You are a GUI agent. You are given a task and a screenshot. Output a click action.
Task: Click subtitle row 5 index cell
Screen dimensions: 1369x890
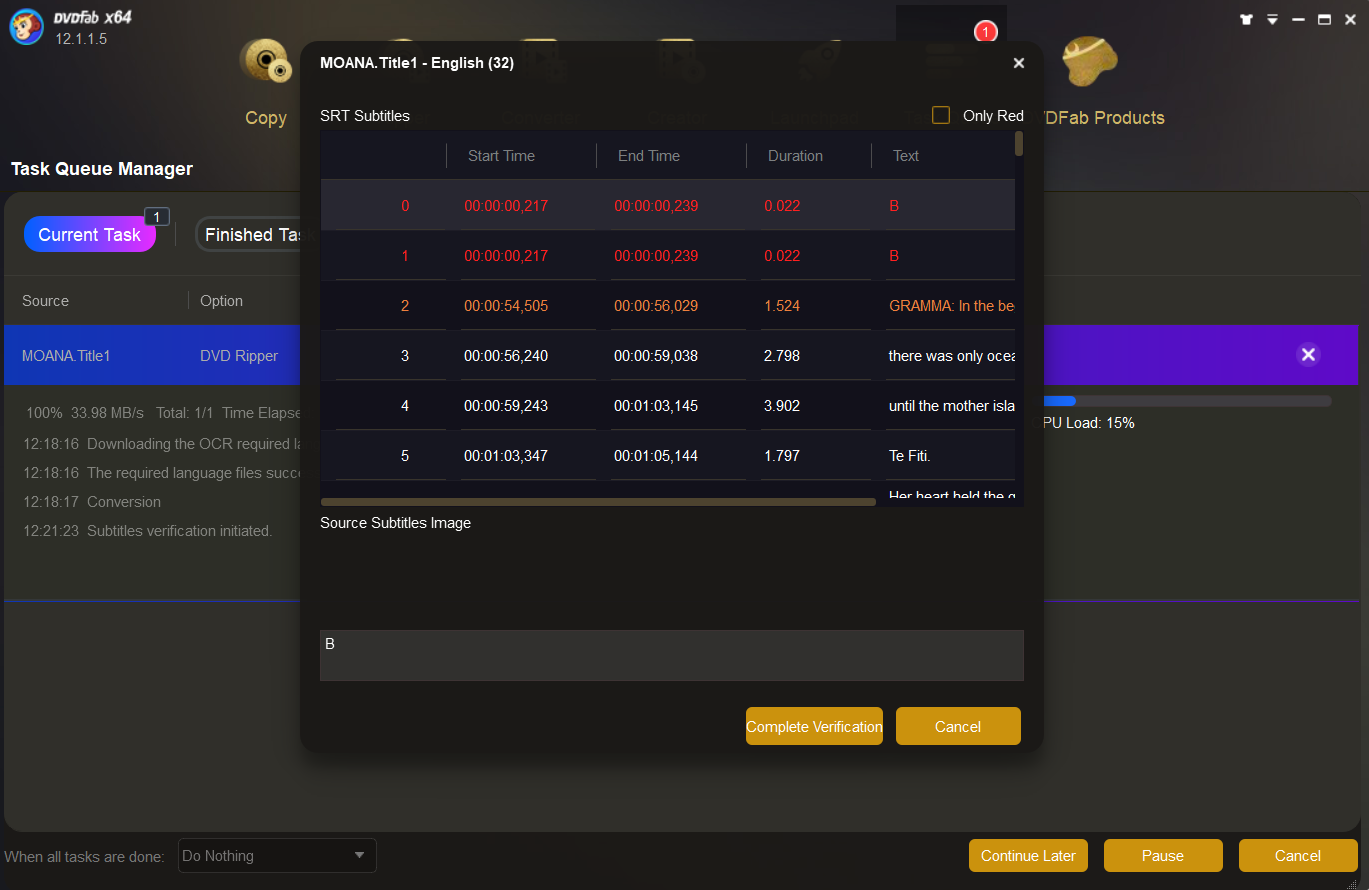click(405, 456)
